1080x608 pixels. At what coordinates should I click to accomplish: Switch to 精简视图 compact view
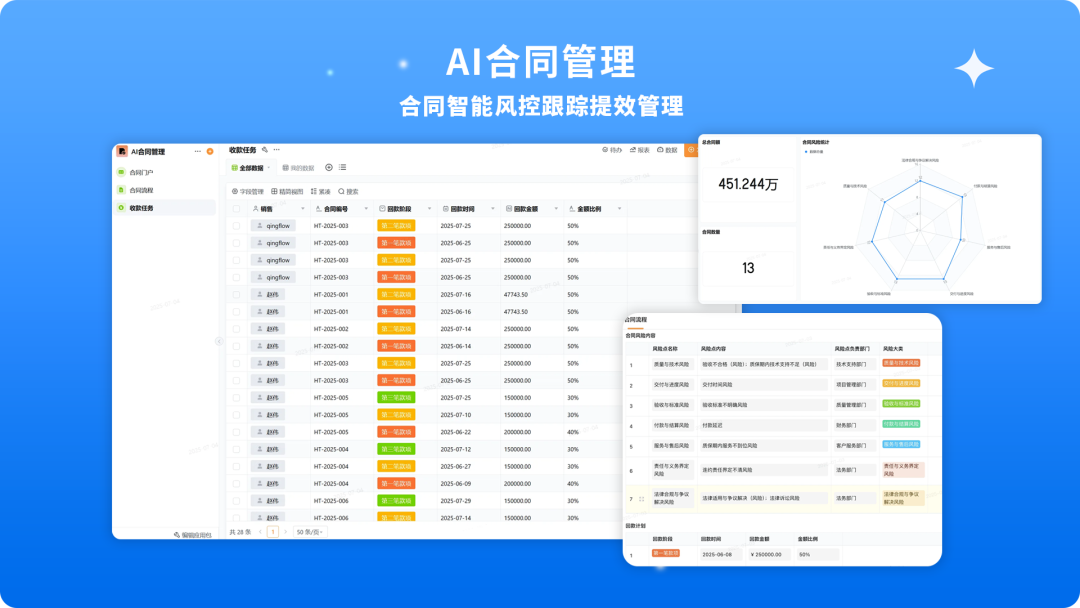[287, 191]
